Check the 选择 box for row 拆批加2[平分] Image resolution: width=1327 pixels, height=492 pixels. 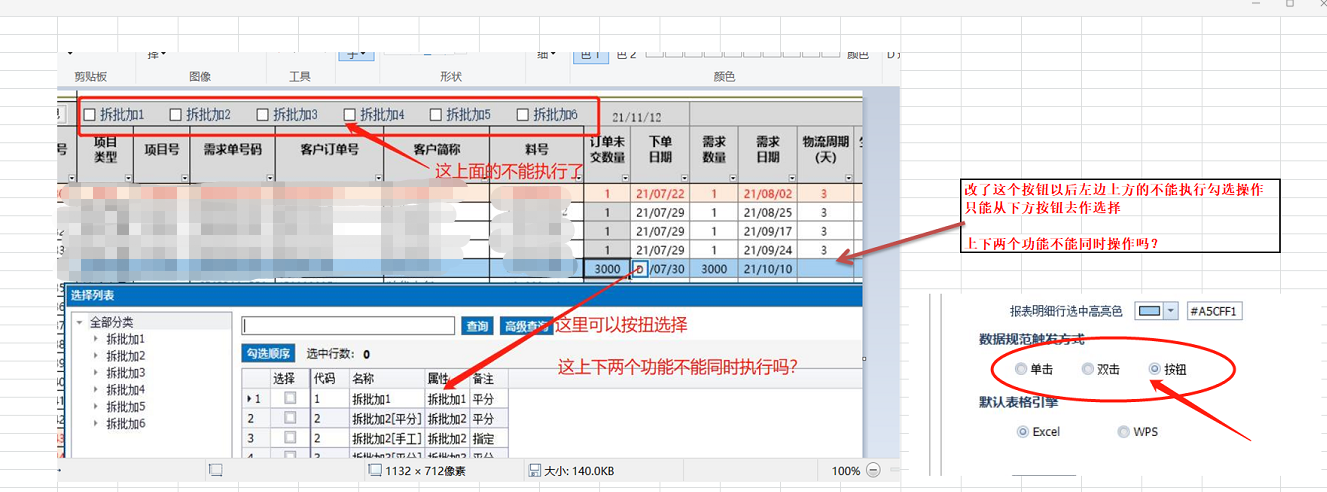coord(290,418)
